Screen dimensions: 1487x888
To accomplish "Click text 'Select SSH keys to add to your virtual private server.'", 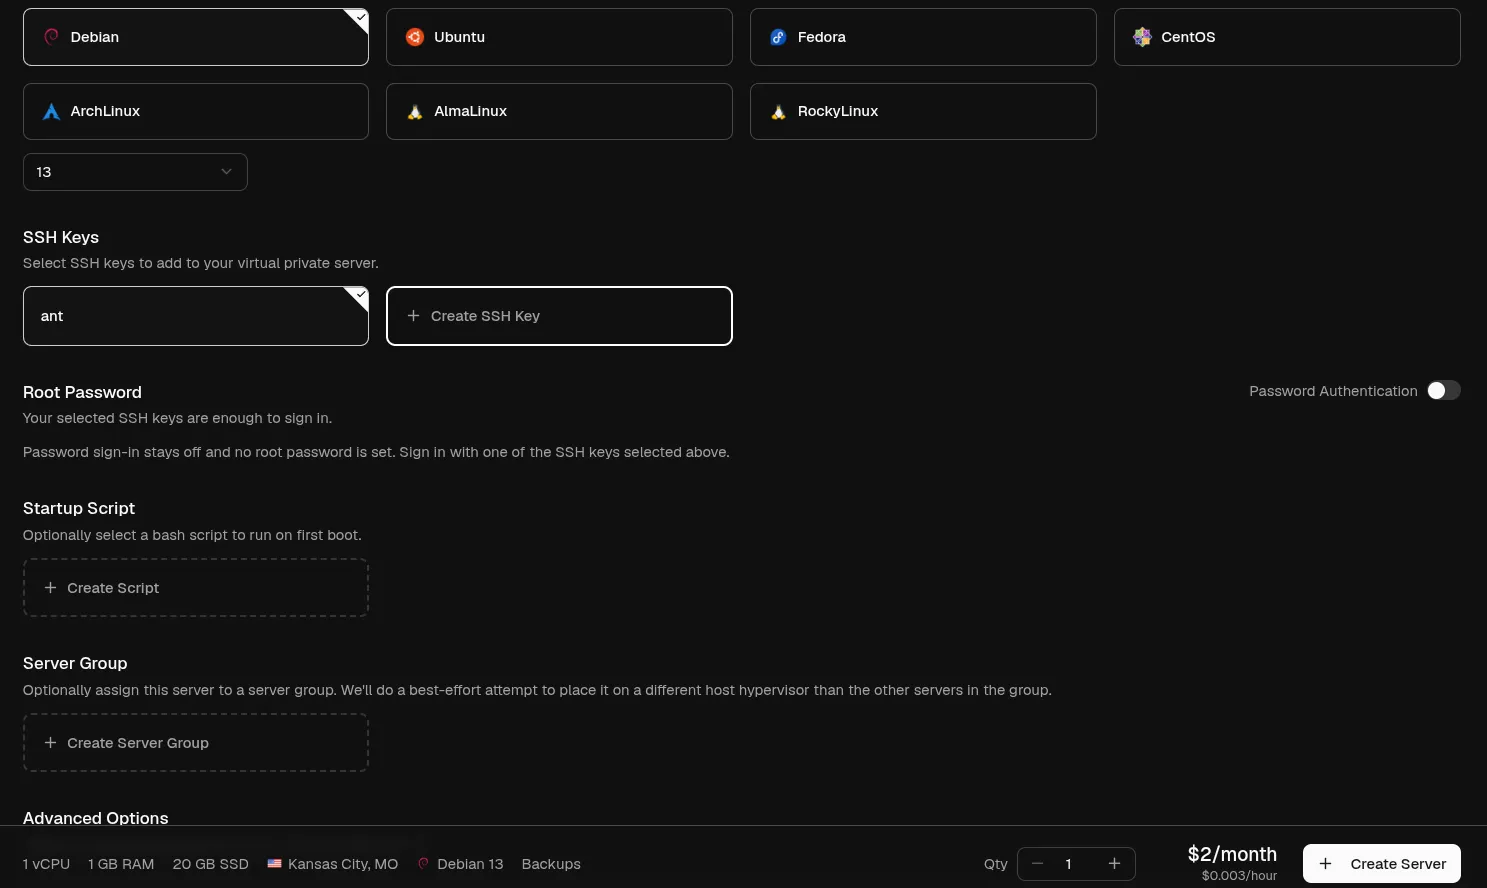I will click(201, 263).
